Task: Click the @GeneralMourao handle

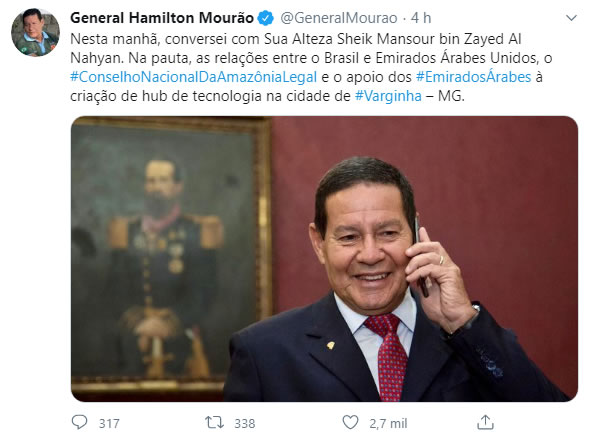Action: [339, 18]
